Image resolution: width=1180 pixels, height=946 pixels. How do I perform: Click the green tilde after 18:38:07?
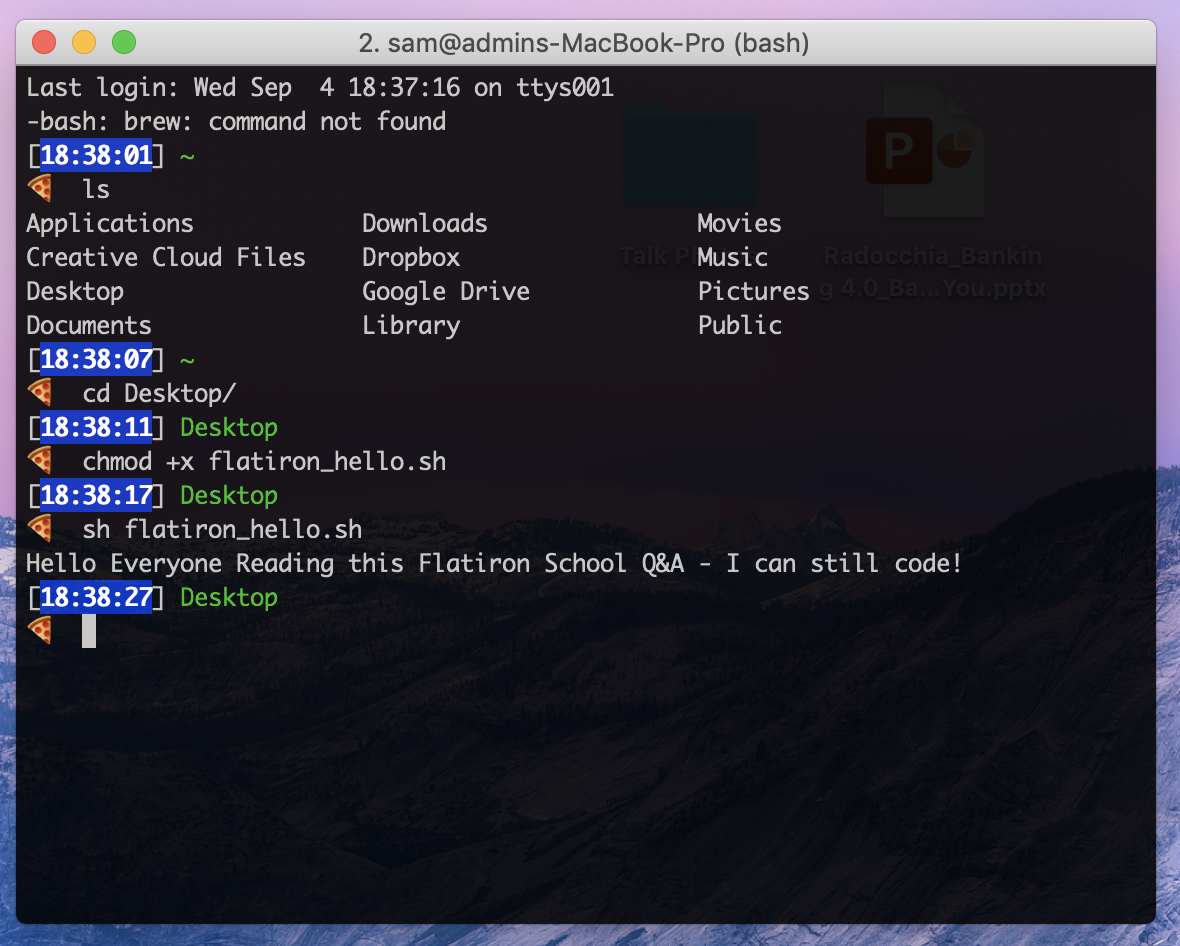point(187,360)
